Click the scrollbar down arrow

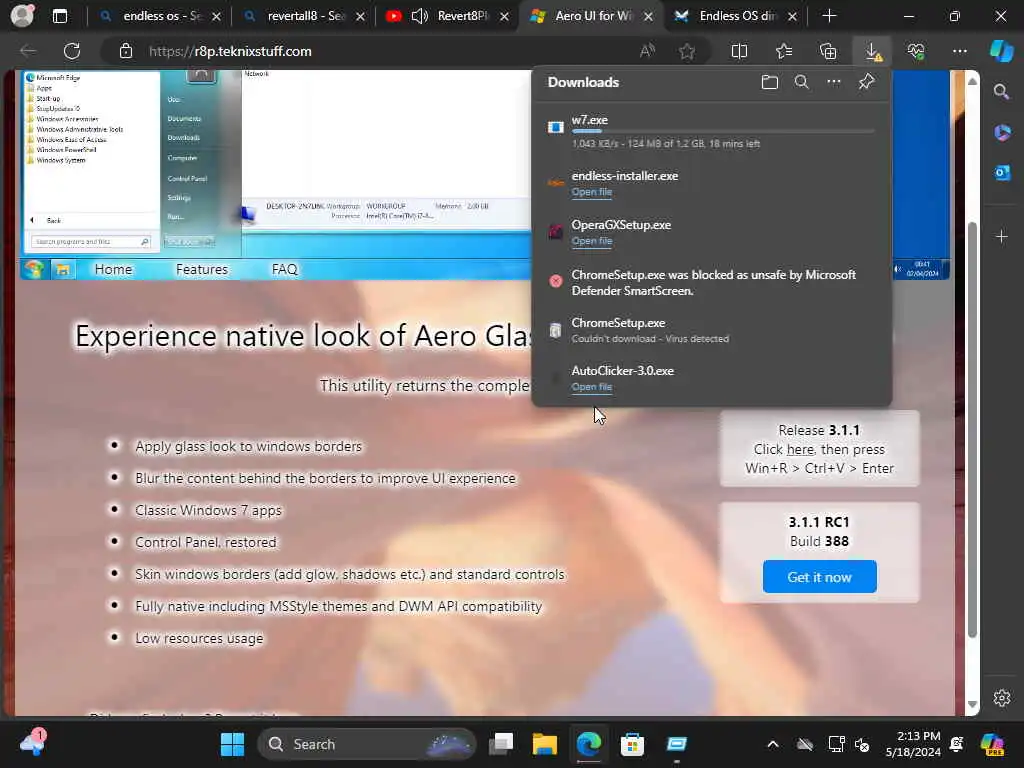pyautogui.click(x=972, y=704)
